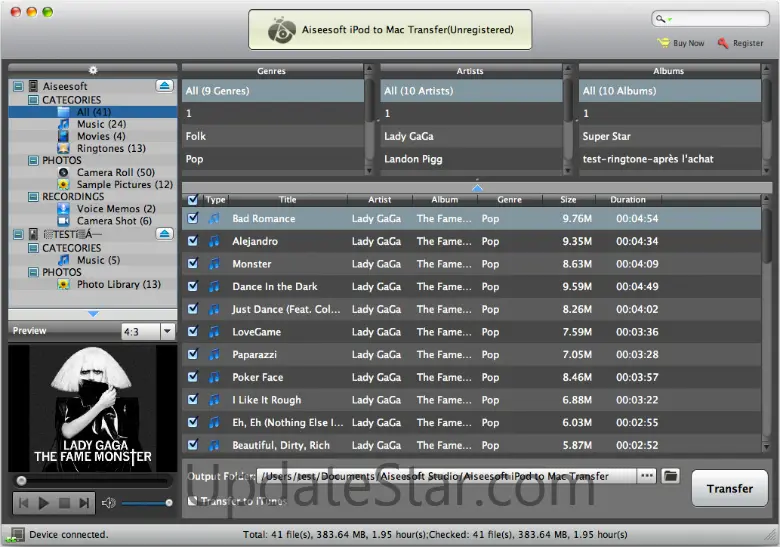Screen dimensions: 780x547
Task: Open Sample Pictures (12)
Action: coord(124,184)
